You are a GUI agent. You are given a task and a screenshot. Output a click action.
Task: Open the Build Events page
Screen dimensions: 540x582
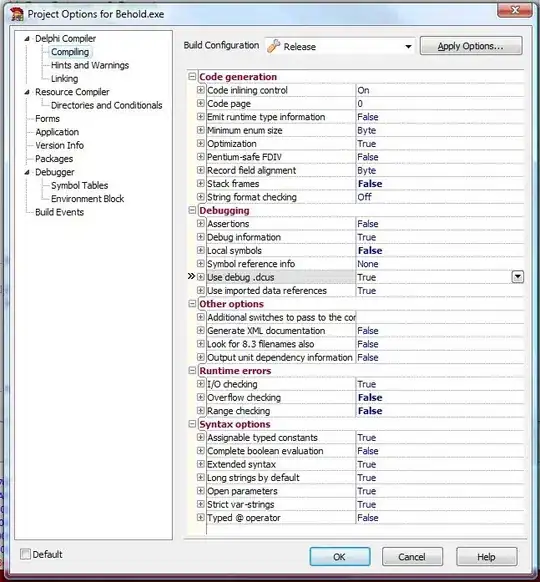point(59,212)
